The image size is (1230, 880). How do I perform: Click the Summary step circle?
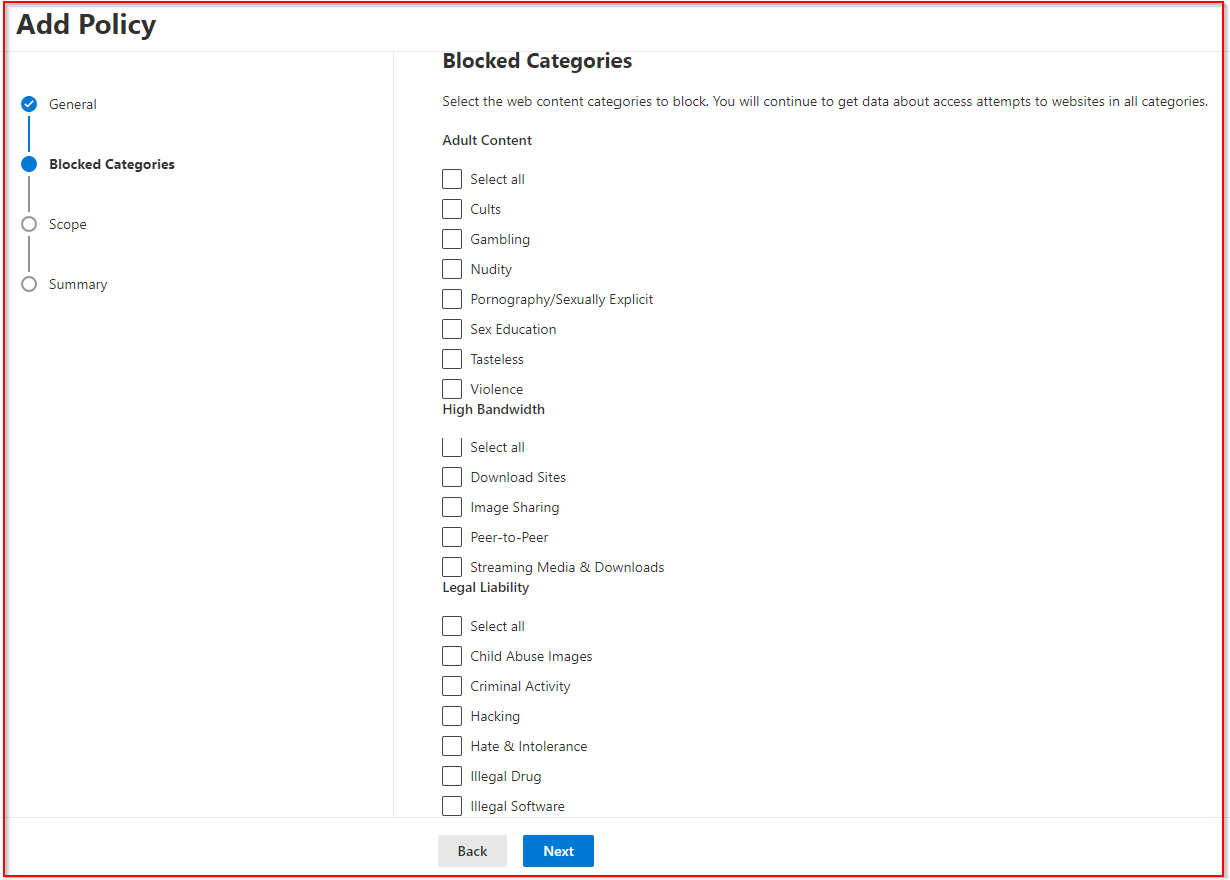coord(29,284)
